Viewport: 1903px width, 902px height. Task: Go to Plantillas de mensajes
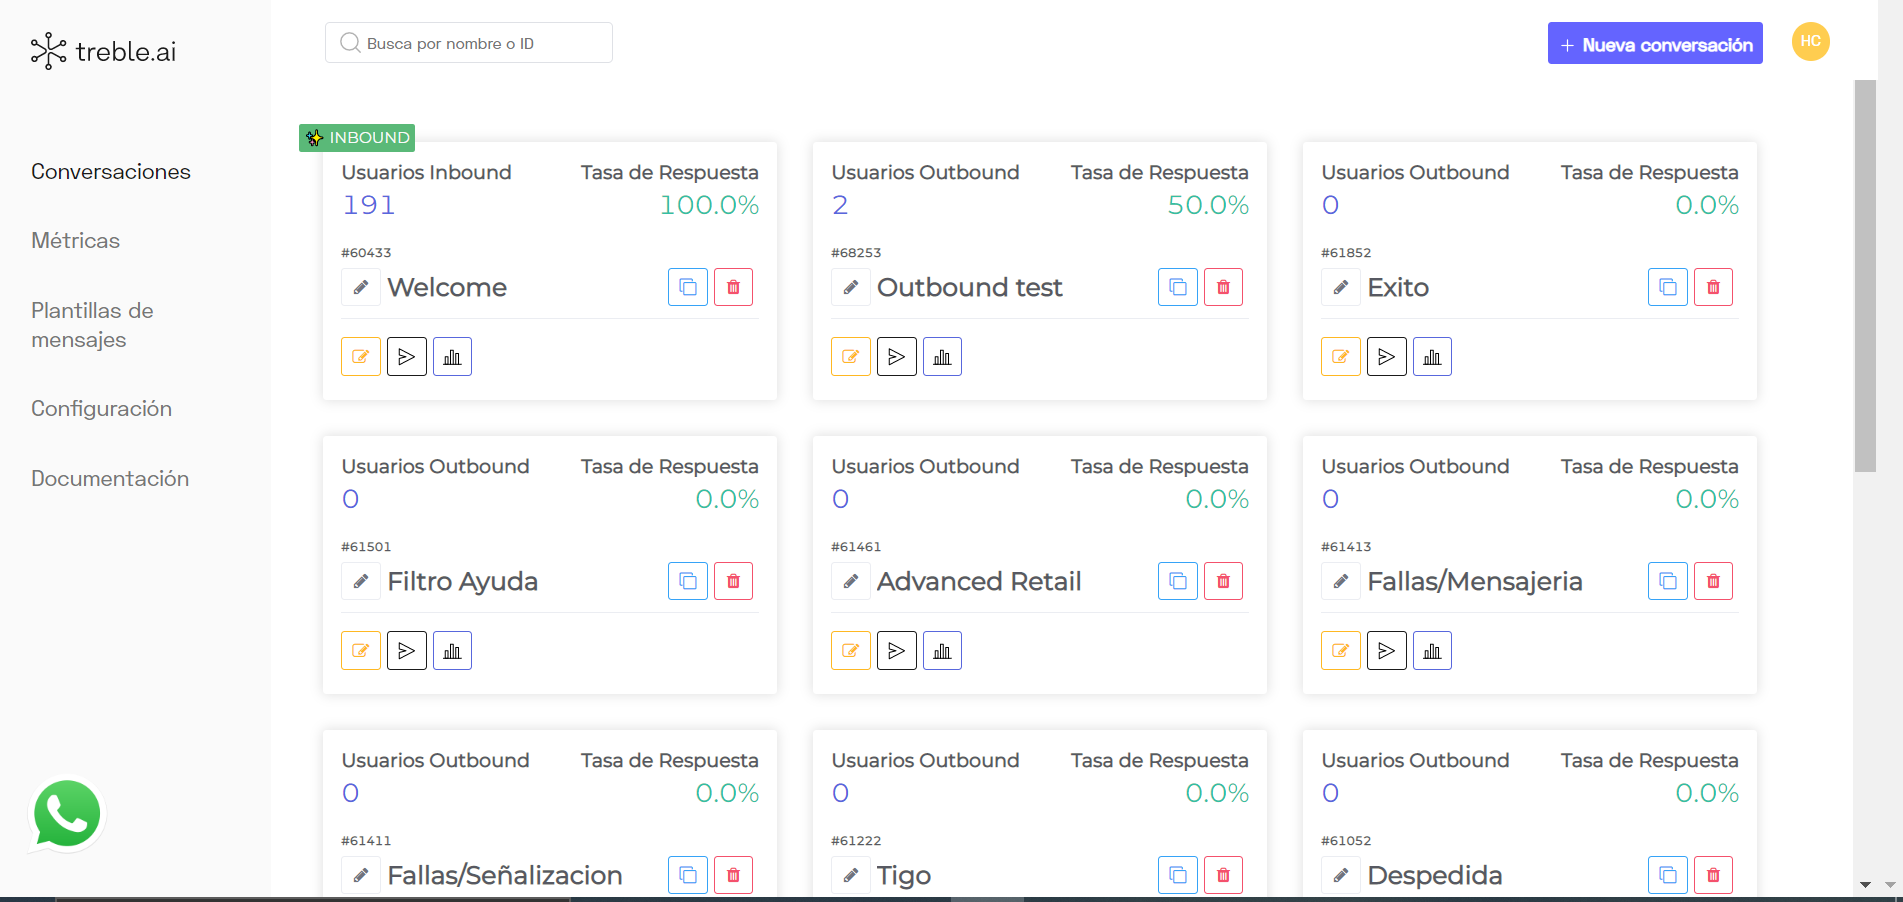pyautogui.click(x=92, y=325)
